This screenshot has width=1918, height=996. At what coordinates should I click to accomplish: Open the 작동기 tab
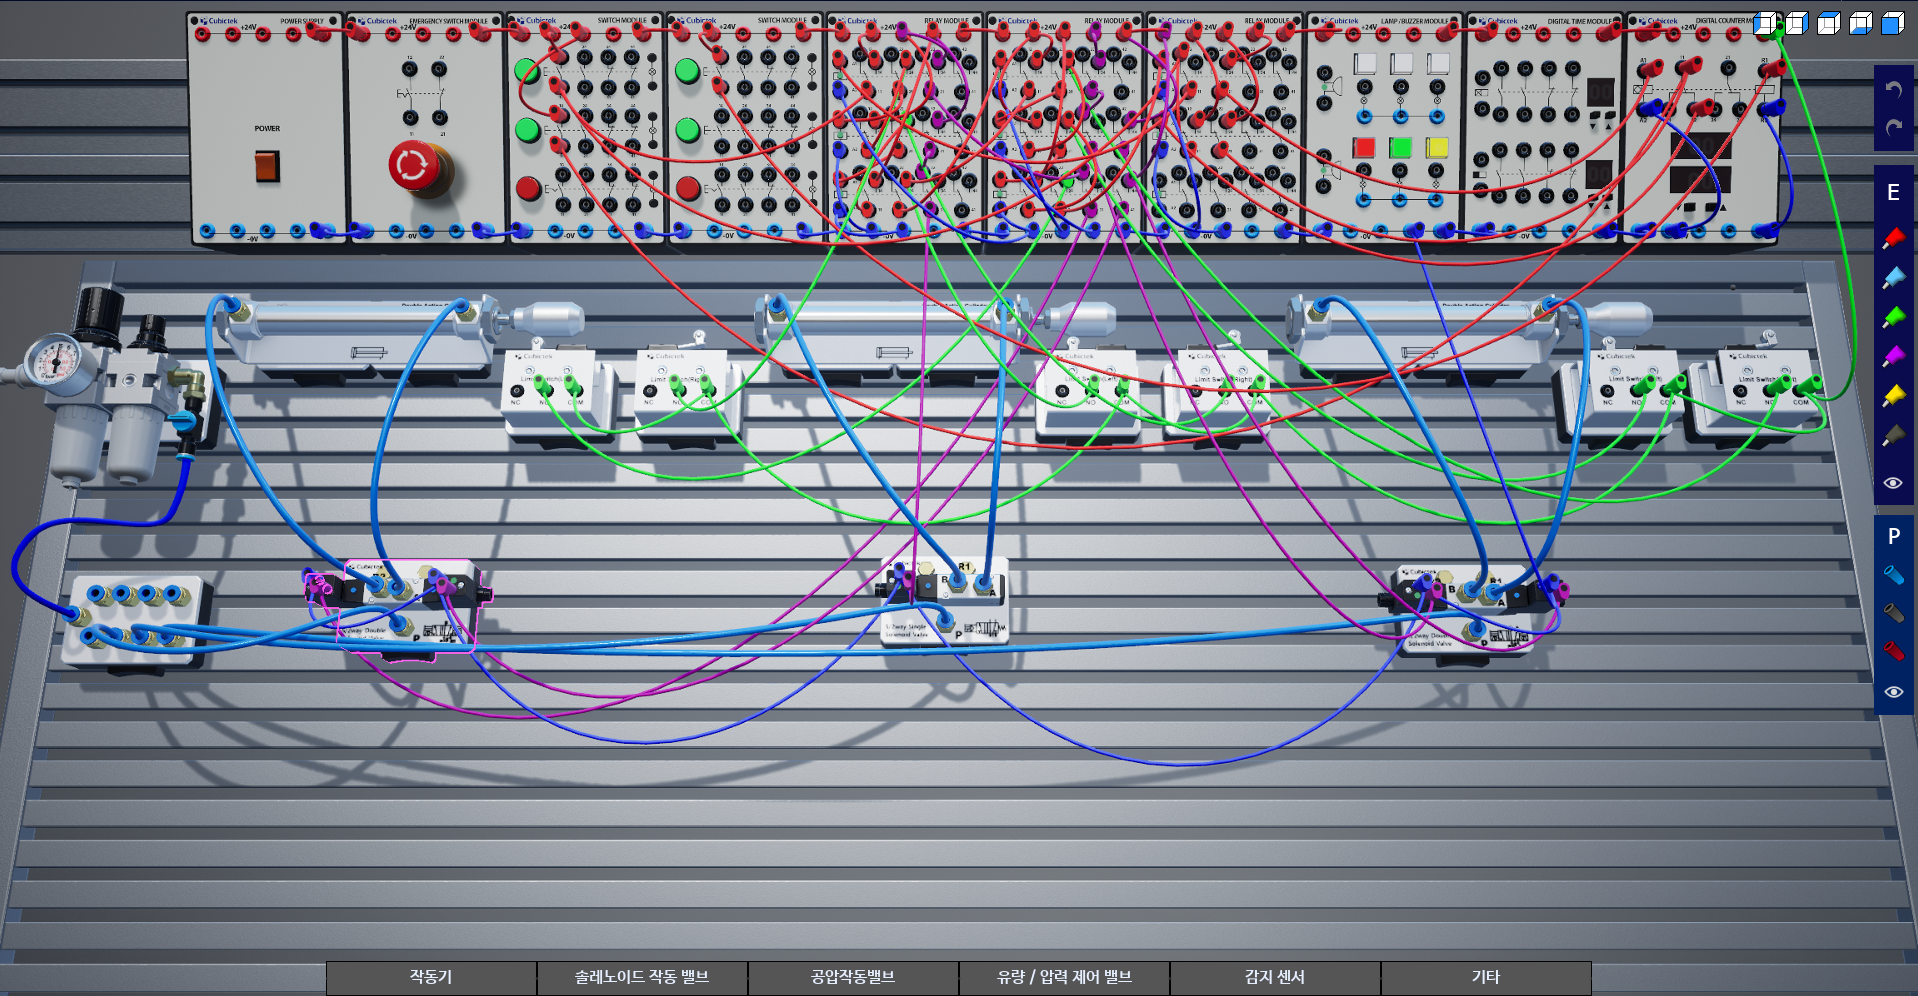tap(431, 977)
